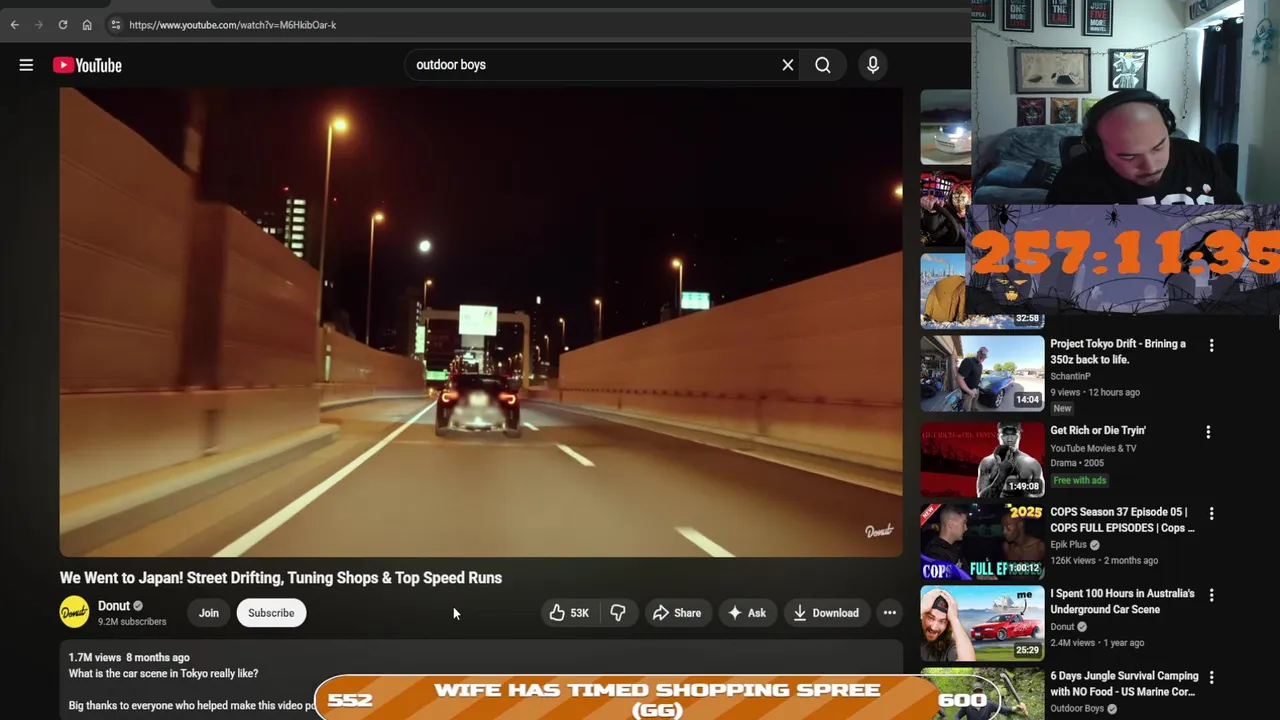Go to the browser home icon
This screenshot has width=1280, height=720.
(x=87, y=25)
